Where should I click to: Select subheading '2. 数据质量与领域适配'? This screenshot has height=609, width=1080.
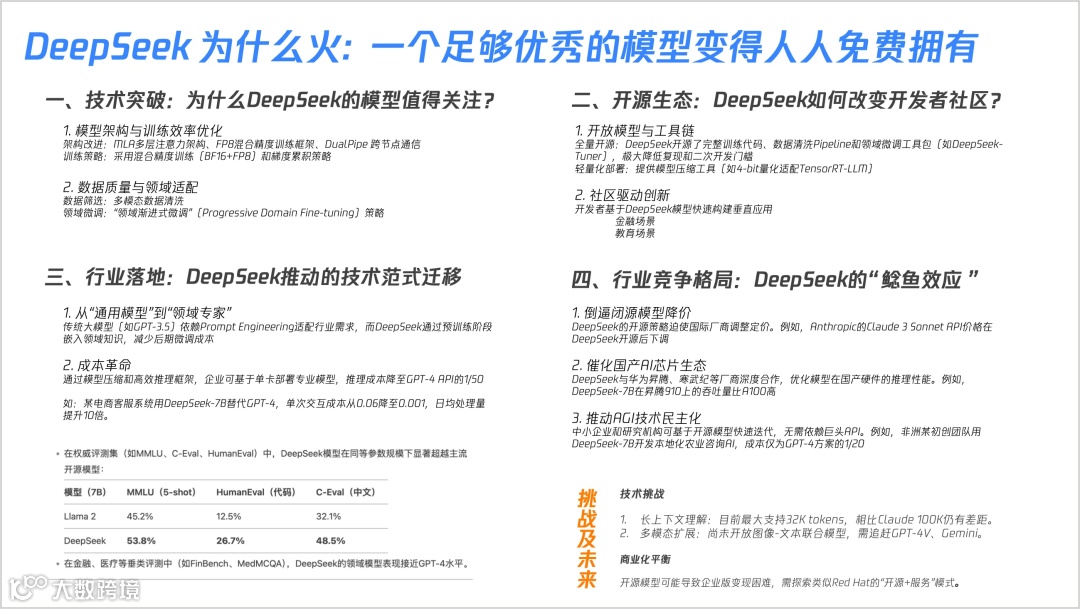point(130,187)
